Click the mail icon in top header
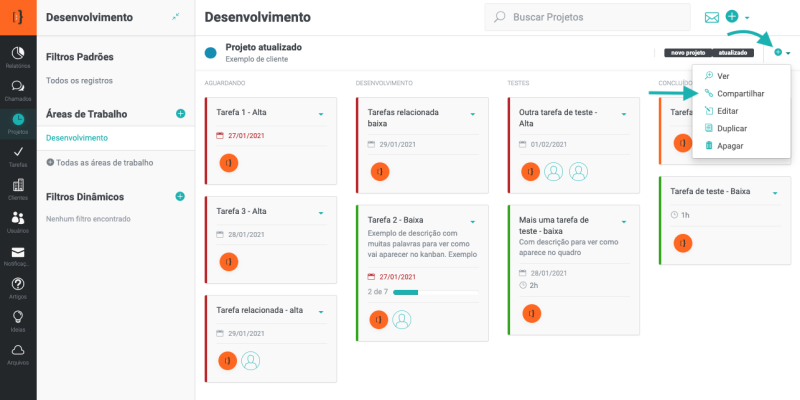 [712, 17]
